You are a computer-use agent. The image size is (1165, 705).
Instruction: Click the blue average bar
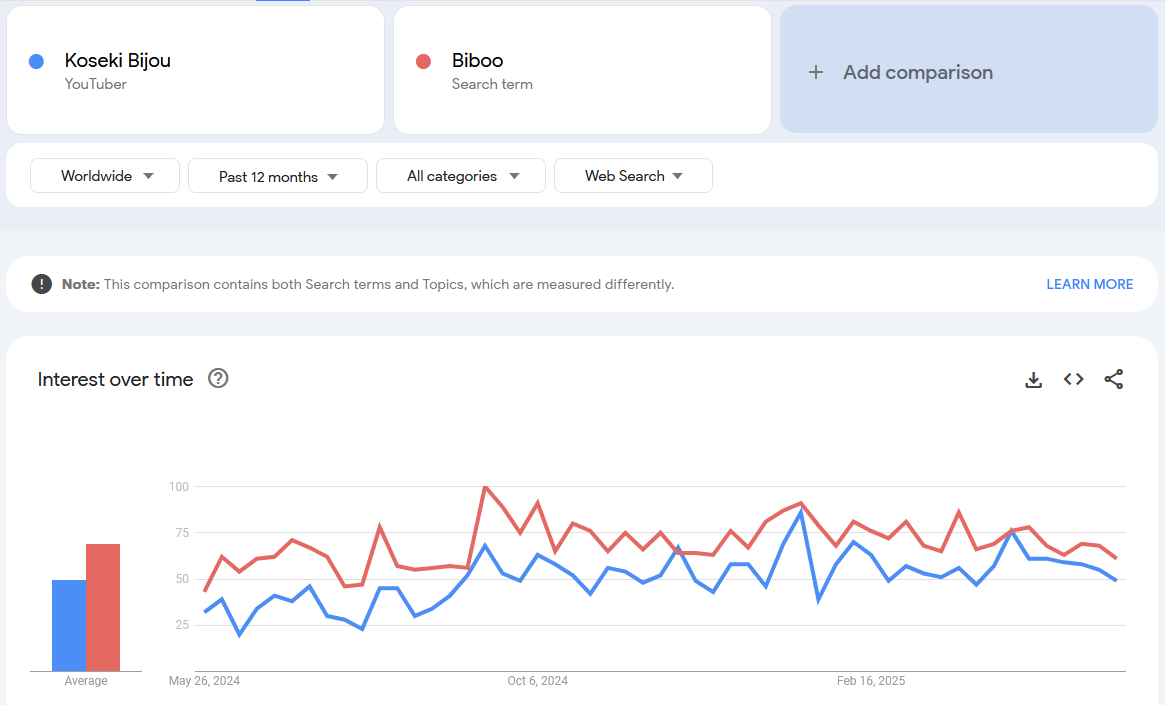pyautogui.click(x=68, y=625)
